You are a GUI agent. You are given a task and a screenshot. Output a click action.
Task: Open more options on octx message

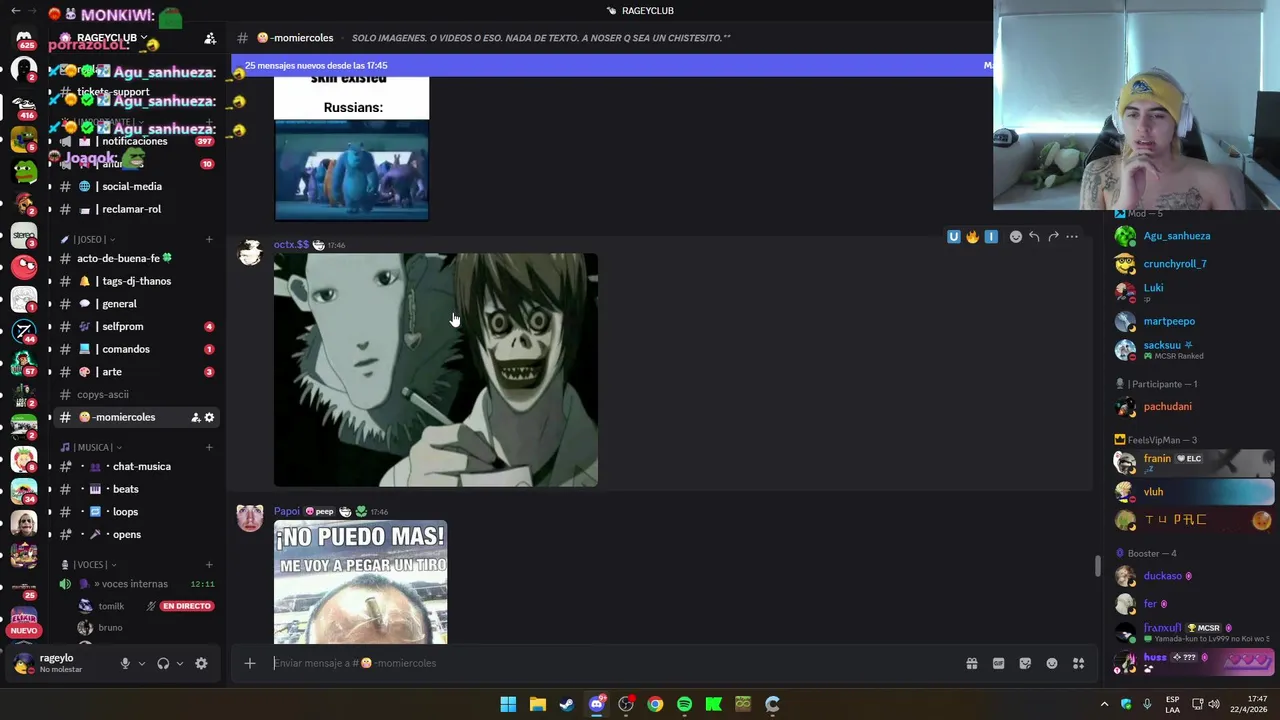(x=1072, y=237)
